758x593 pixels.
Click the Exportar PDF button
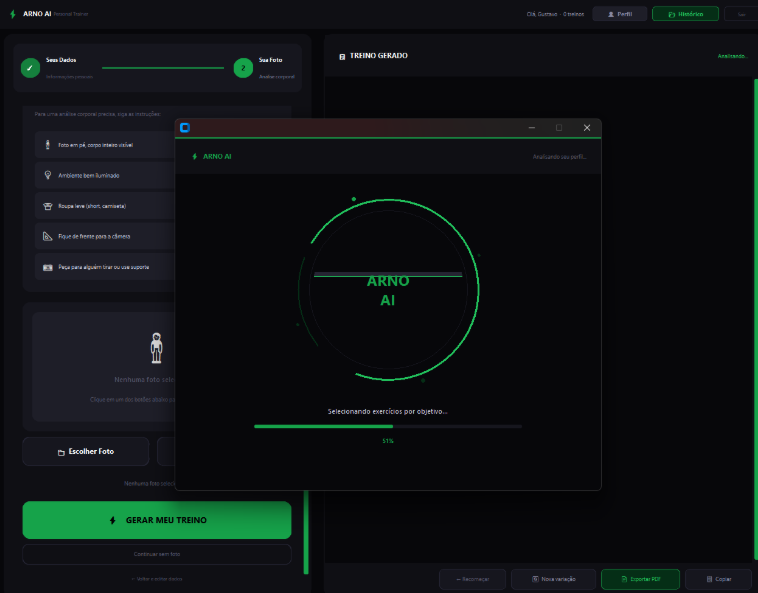coord(640,579)
